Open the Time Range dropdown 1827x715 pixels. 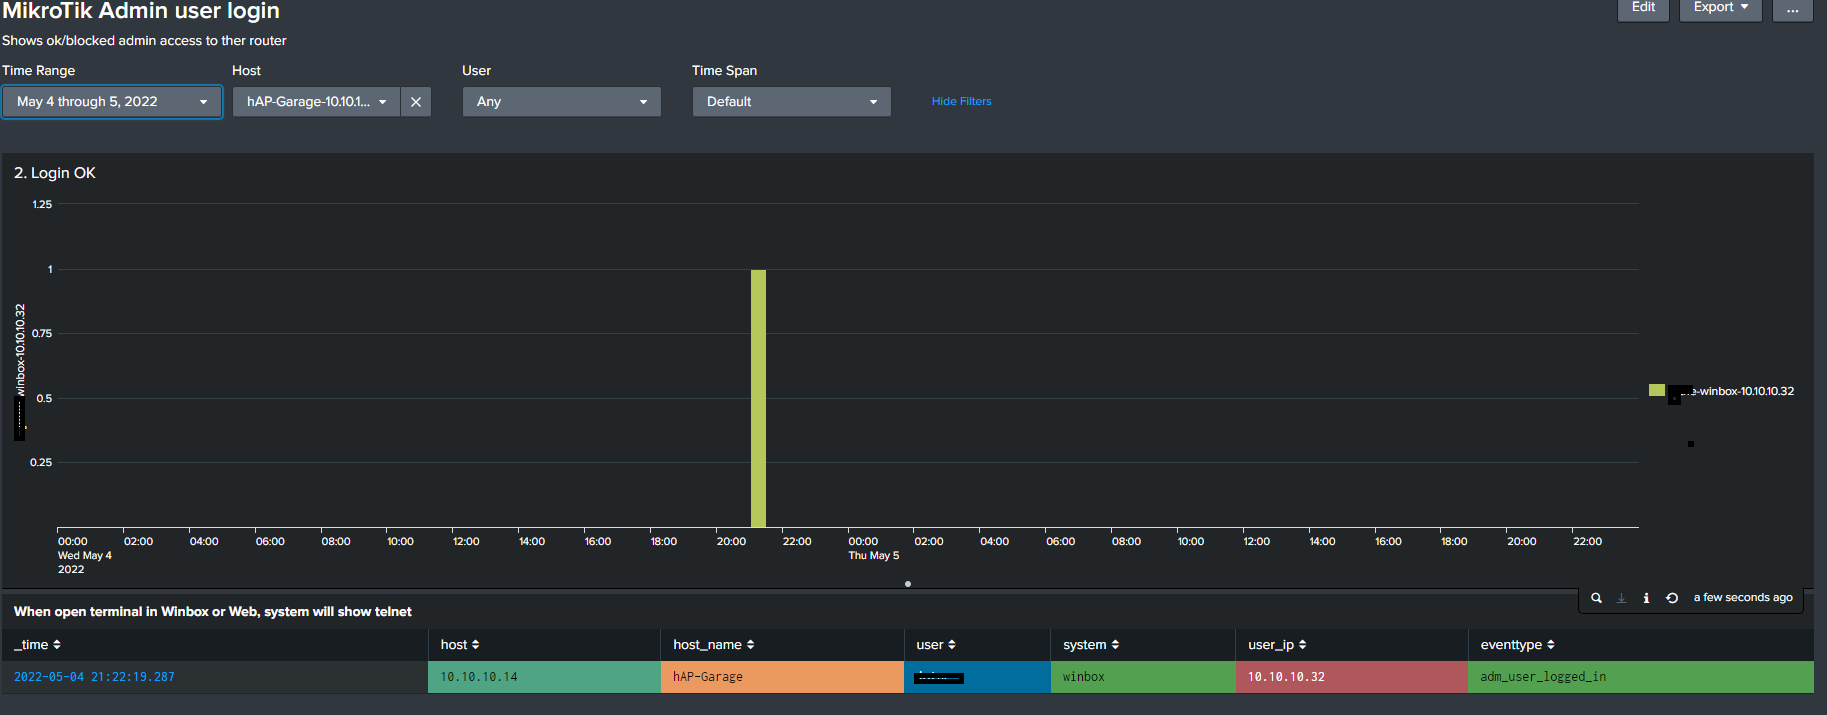click(x=111, y=102)
